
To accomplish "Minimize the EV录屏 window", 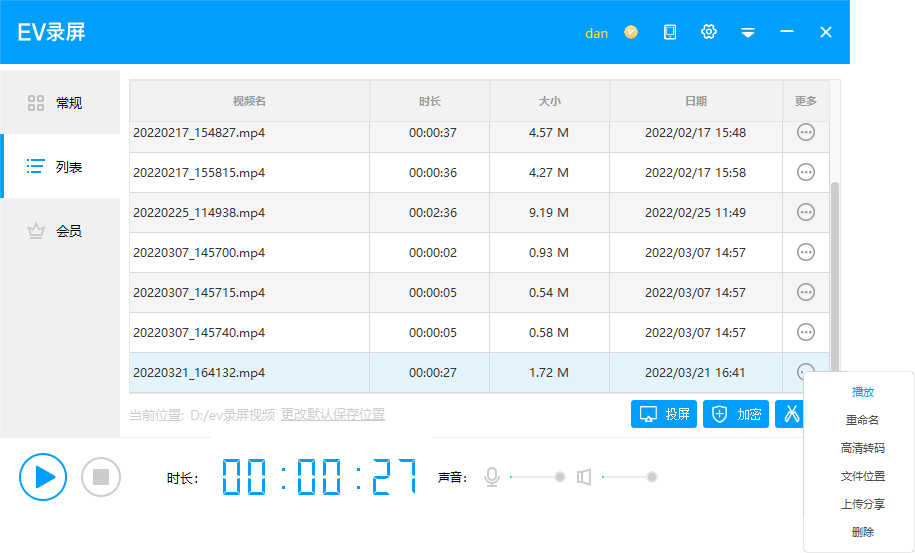I will (x=787, y=32).
